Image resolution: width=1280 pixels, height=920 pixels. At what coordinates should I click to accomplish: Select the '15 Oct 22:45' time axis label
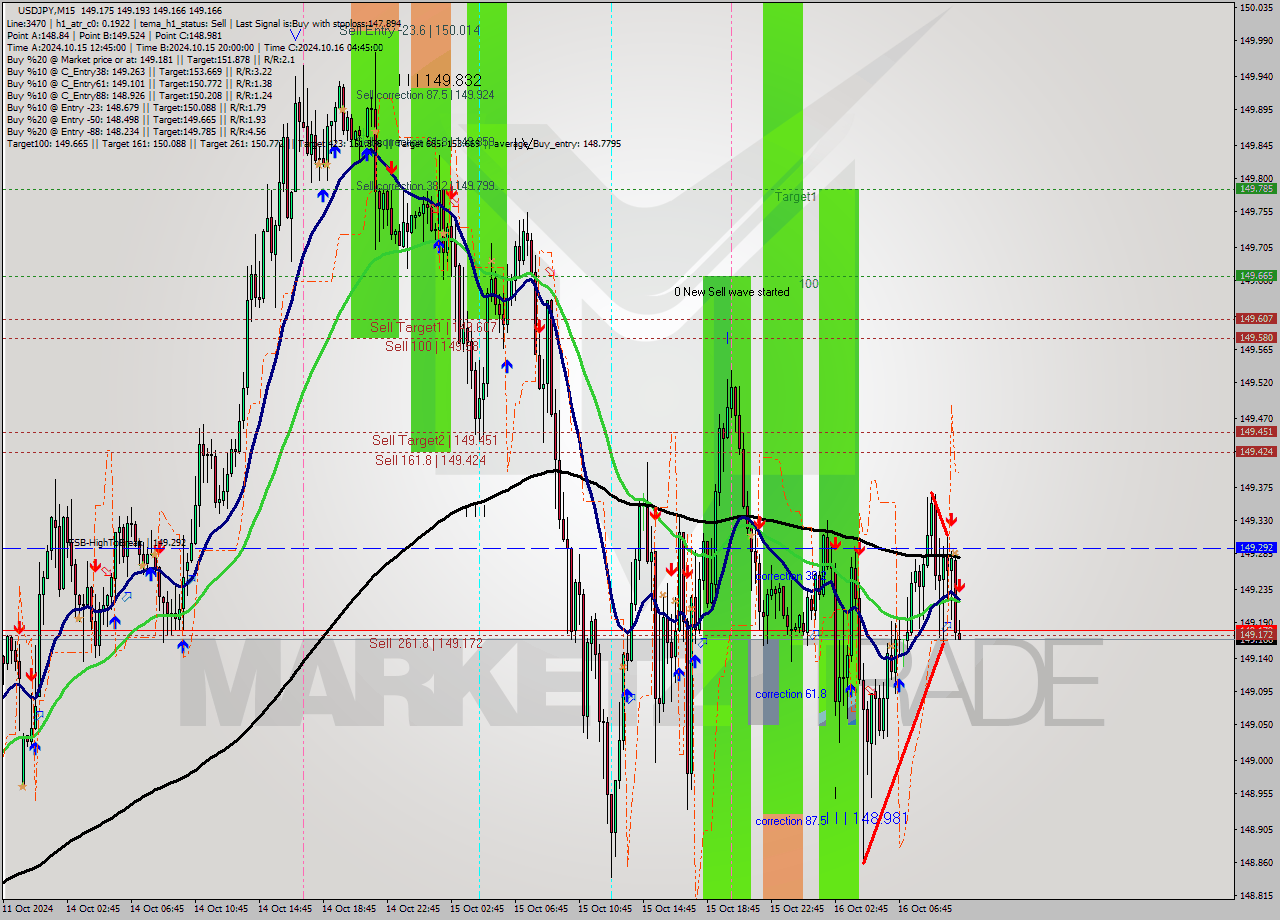point(796,909)
